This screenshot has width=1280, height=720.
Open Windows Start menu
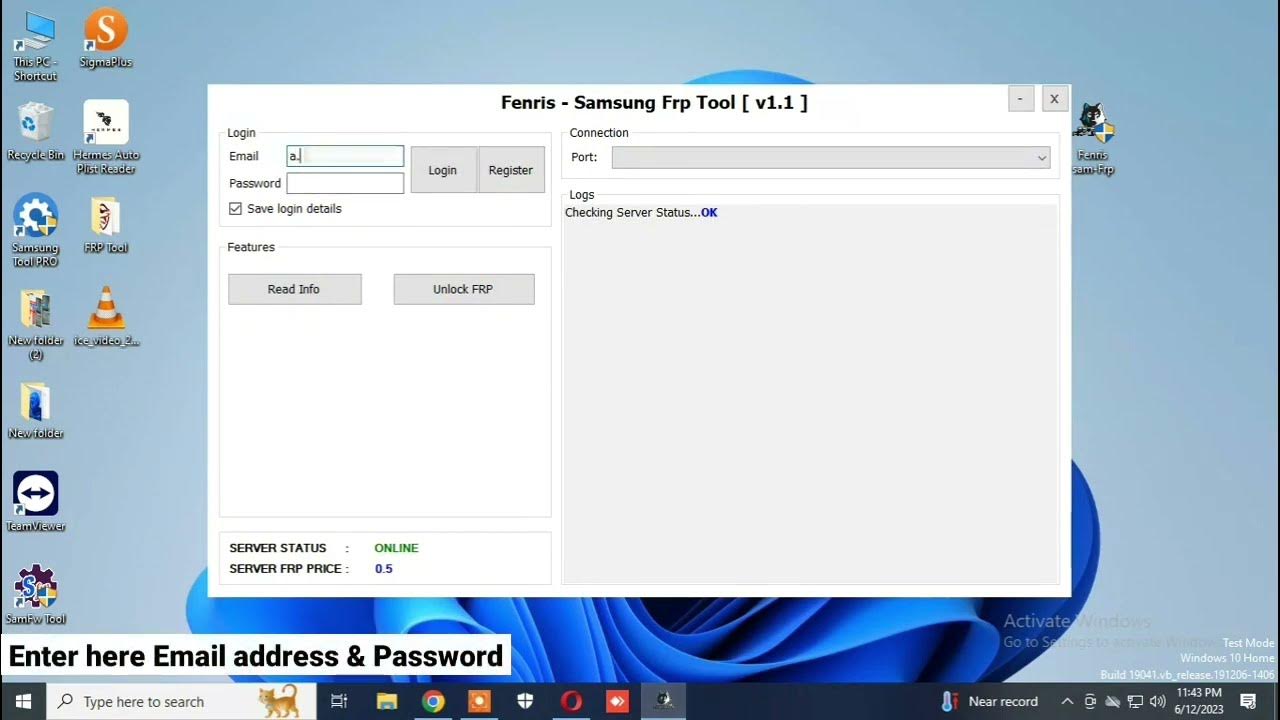[x=23, y=701]
